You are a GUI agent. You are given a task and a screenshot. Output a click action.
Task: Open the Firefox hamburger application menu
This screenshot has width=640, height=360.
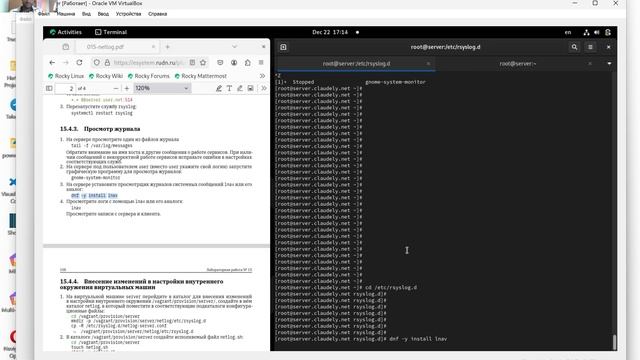point(261,62)
